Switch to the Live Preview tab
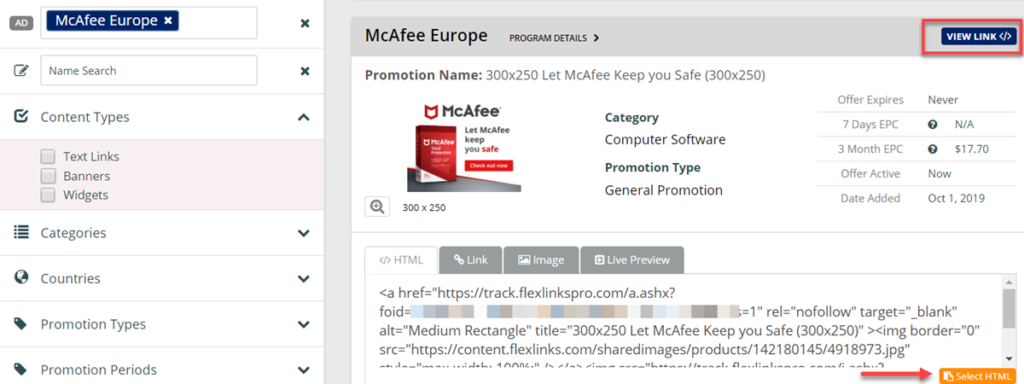Screen dimensions: 1024x384 [x=632, y=260]
